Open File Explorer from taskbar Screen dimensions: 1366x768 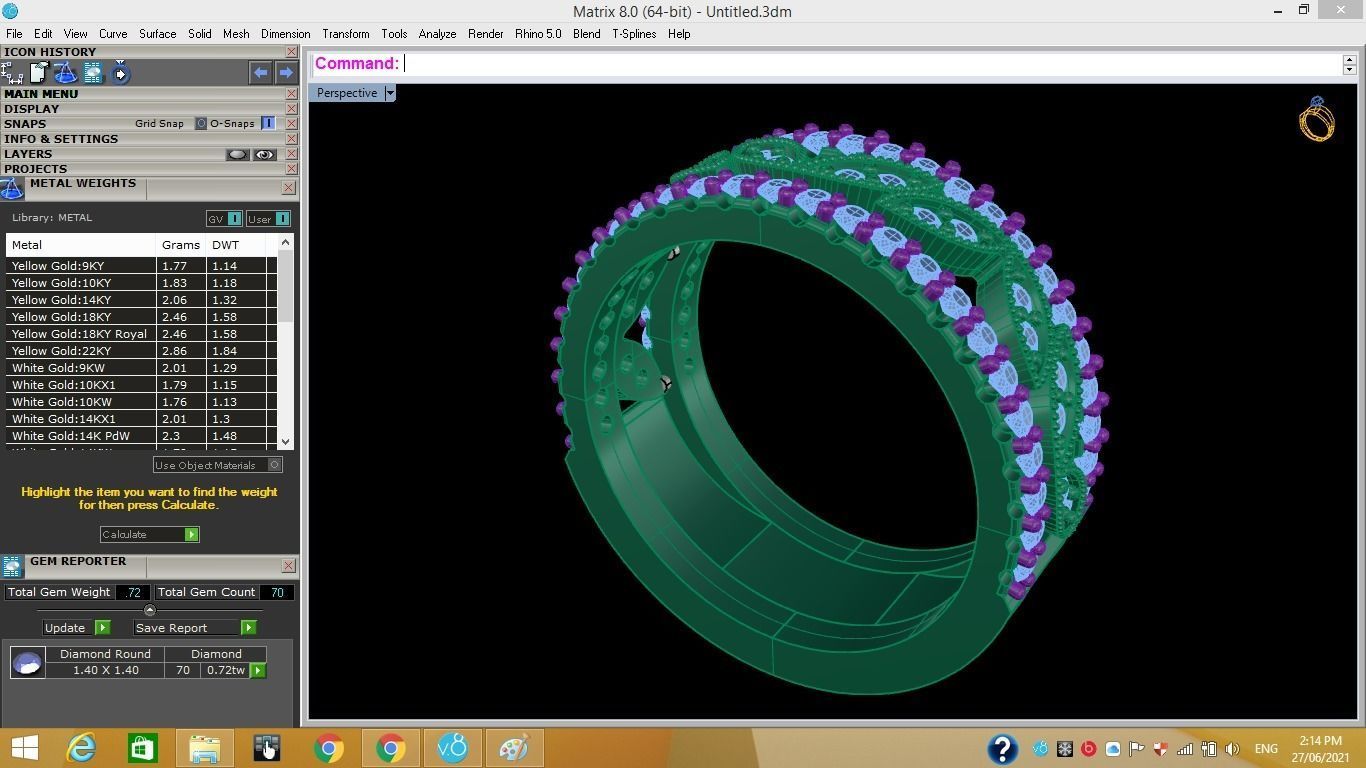coord(205,748)
